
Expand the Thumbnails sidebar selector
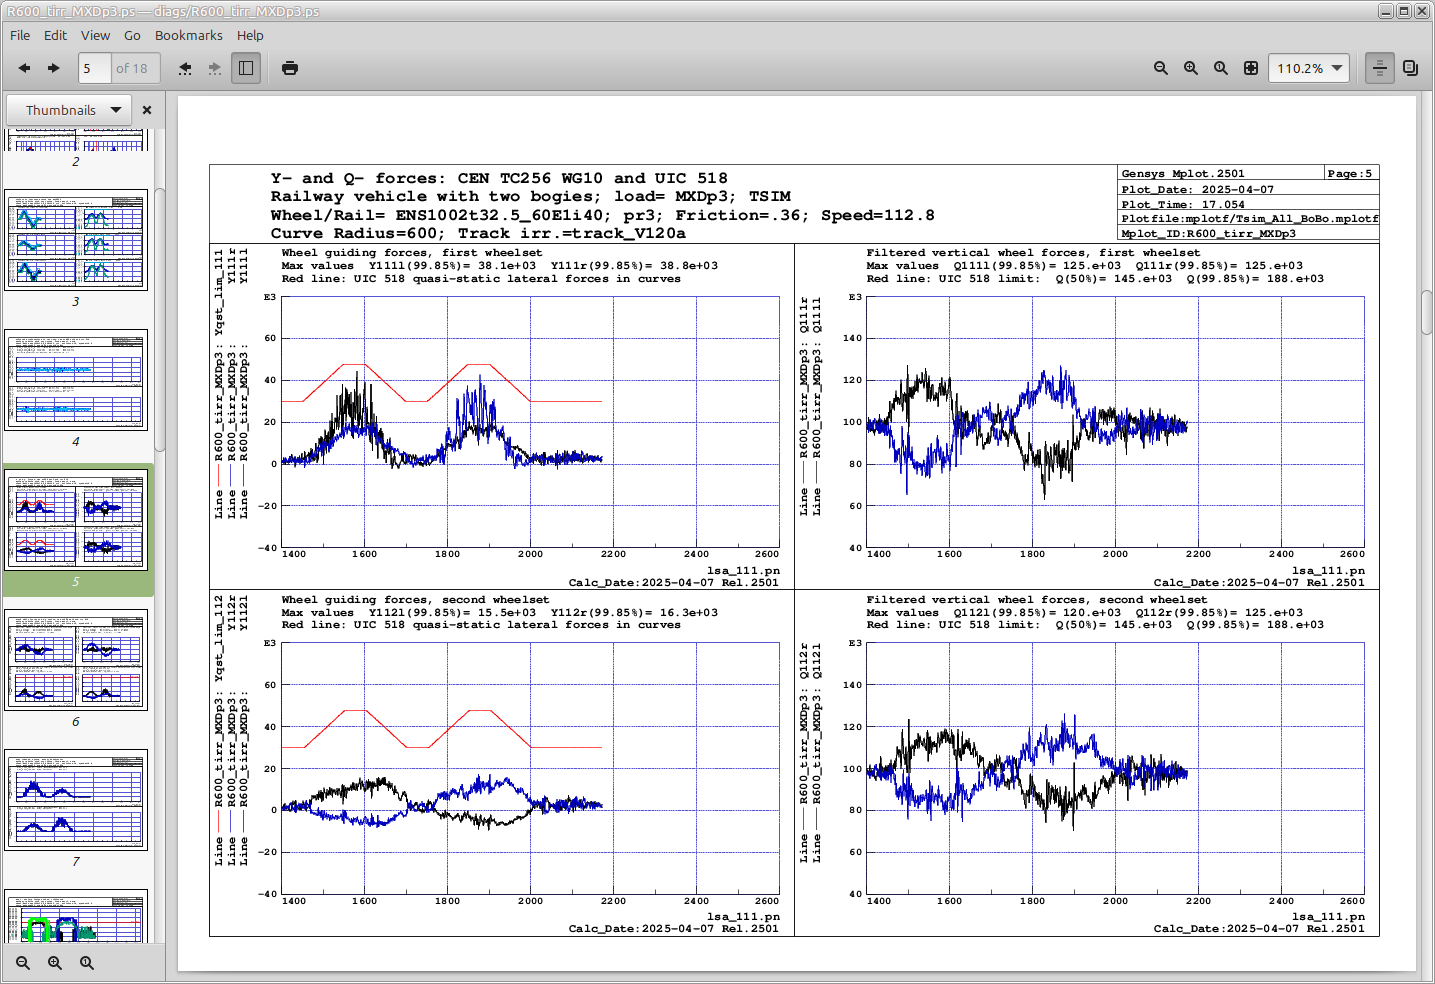(71, 110)
